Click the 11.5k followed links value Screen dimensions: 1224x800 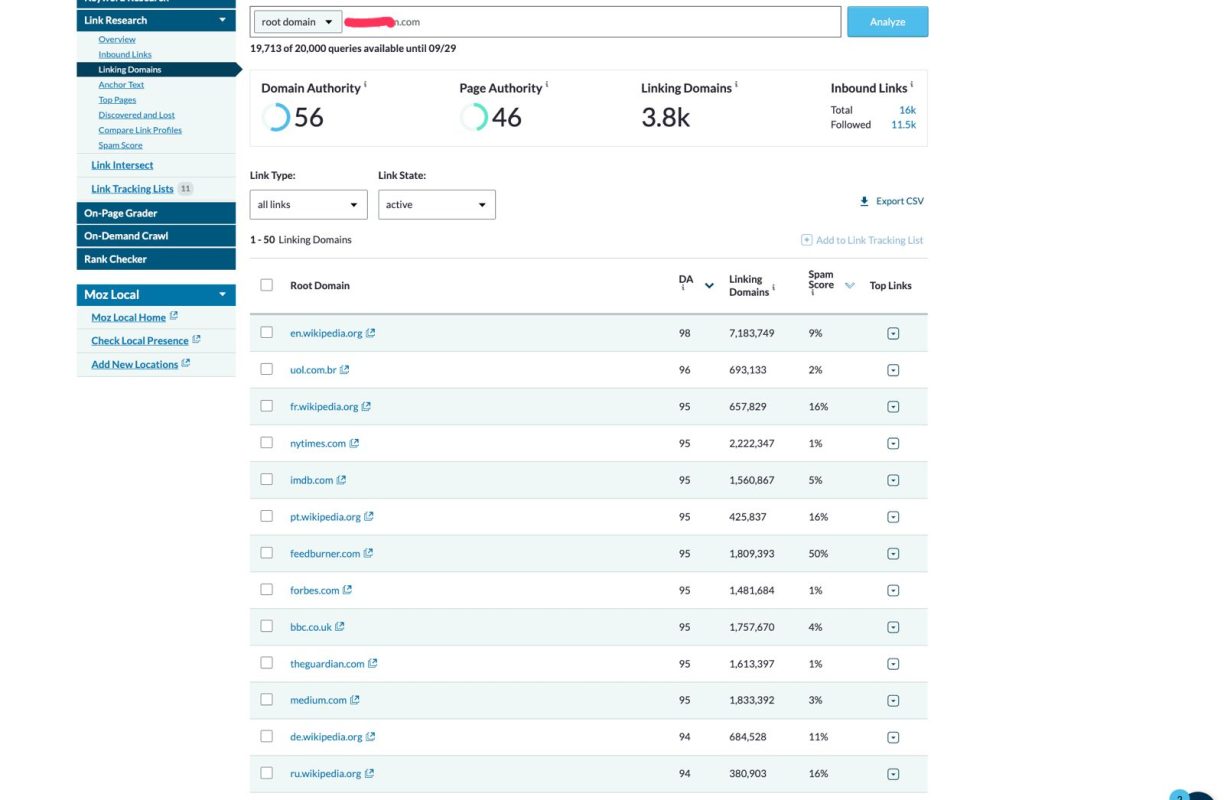903,125
